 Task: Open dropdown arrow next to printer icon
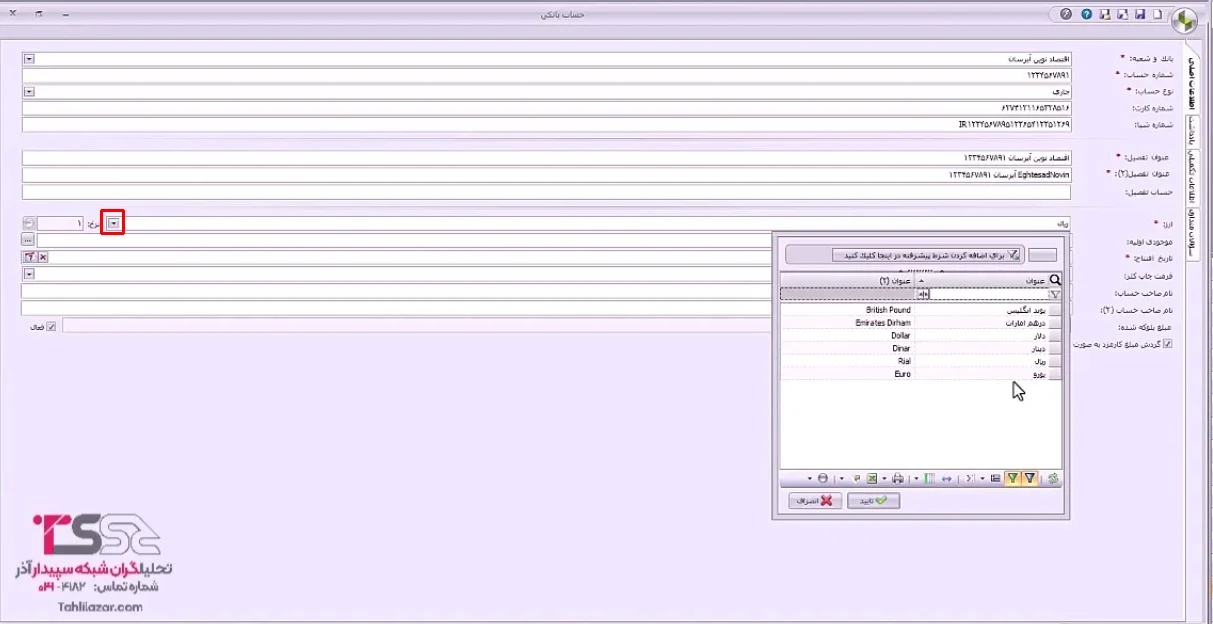pos(884,478)
